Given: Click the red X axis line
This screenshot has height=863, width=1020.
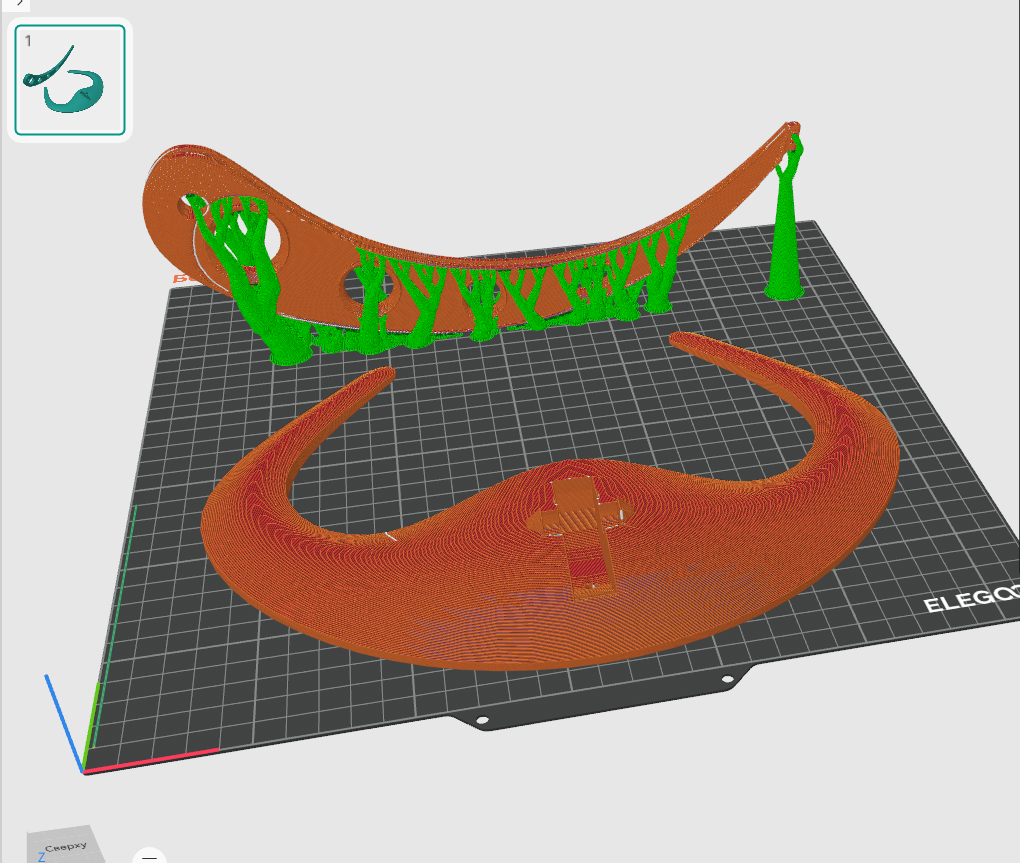Looking at the screenshot, I should tap(151, 761).
